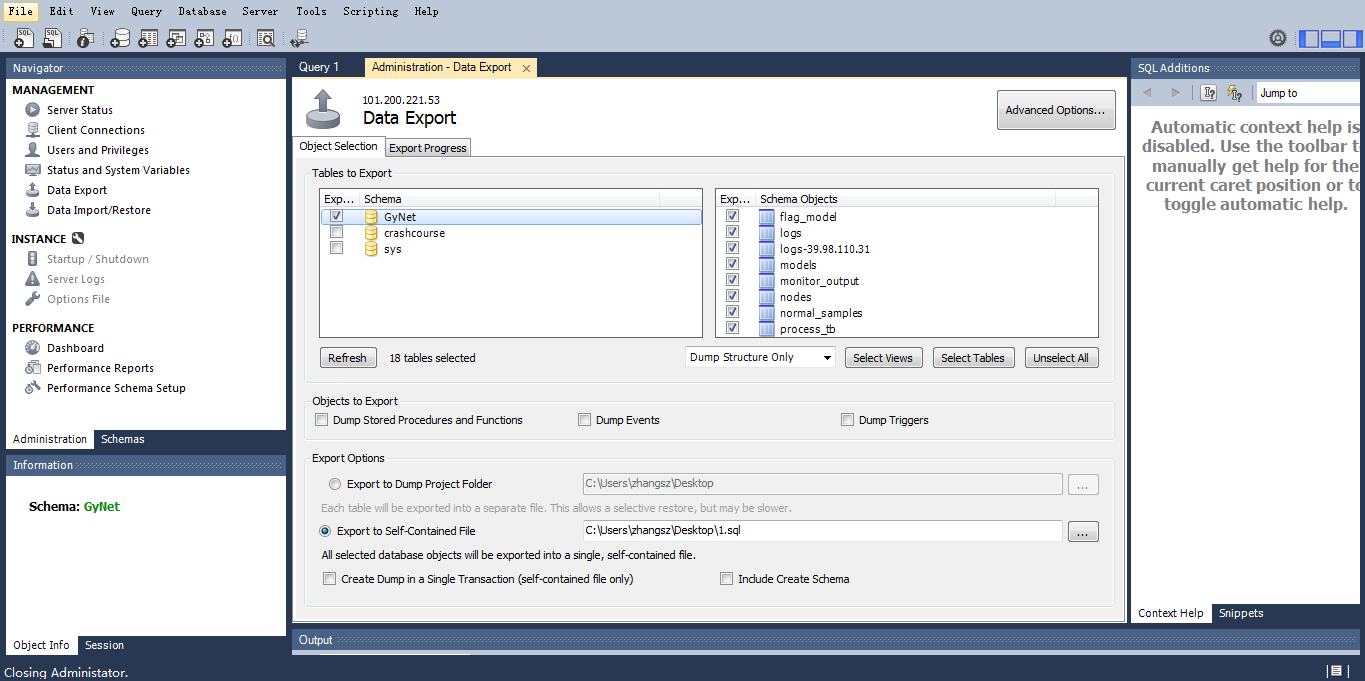Check the crashcourse schema export box
Screen dimensions: 1365x681
click(x=337, y=233)
